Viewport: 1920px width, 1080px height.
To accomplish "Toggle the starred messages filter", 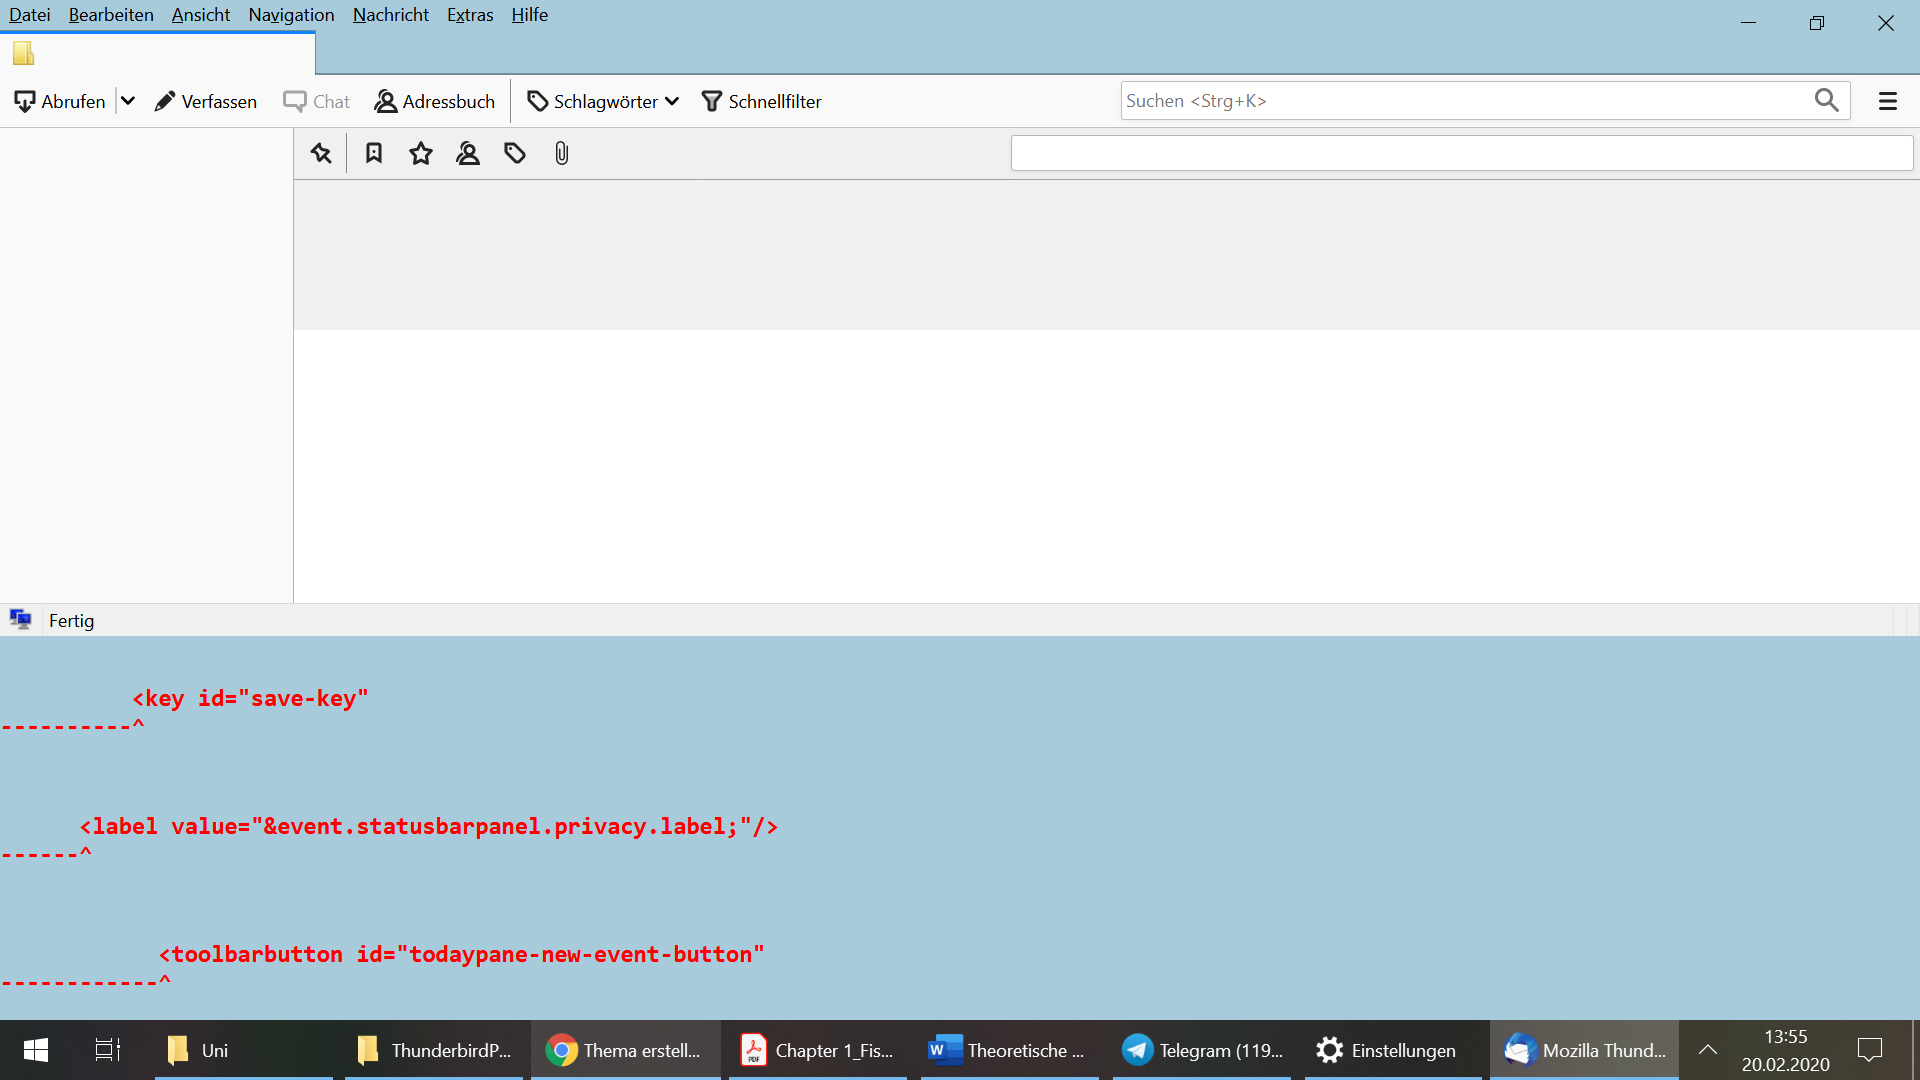I will point(421,153).
